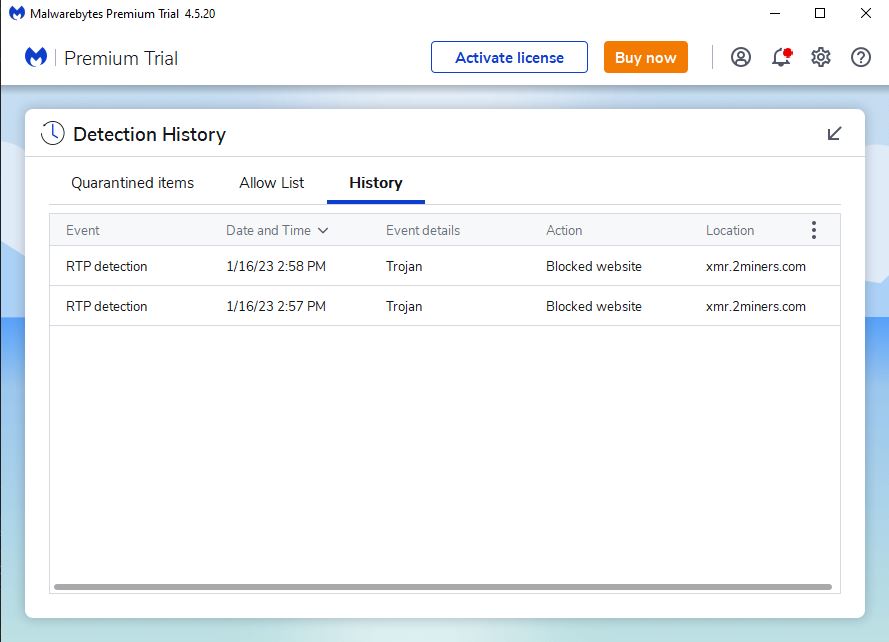This screenshot has height=642, width=889.
Task: Select the row dated 1/16/23 2:58 PM
Action: [x=445, y=266]
